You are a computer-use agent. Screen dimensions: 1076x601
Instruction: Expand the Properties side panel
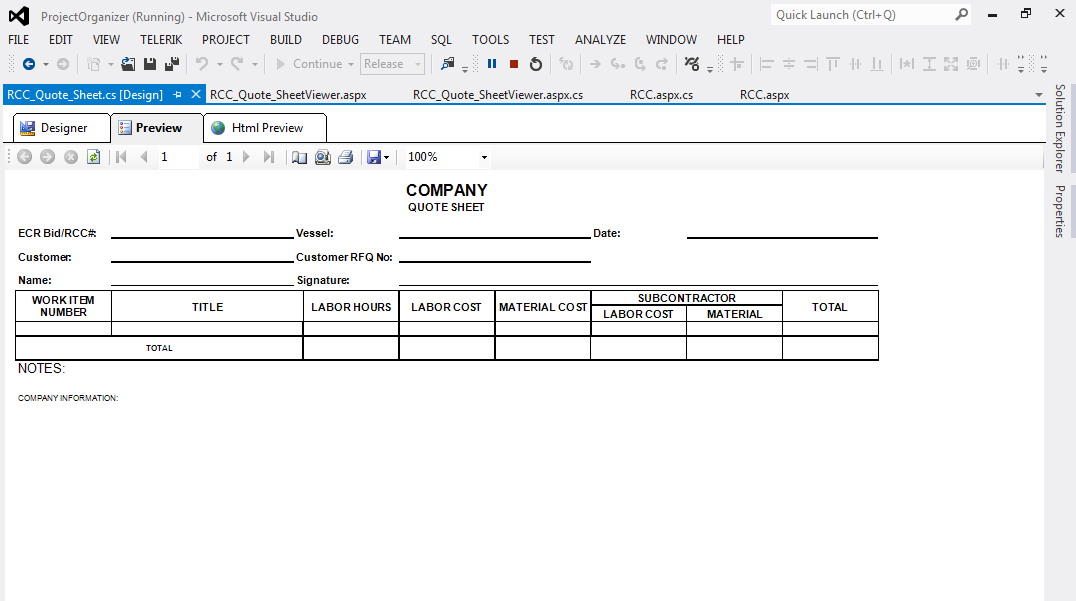click(x=1060, y=211)
